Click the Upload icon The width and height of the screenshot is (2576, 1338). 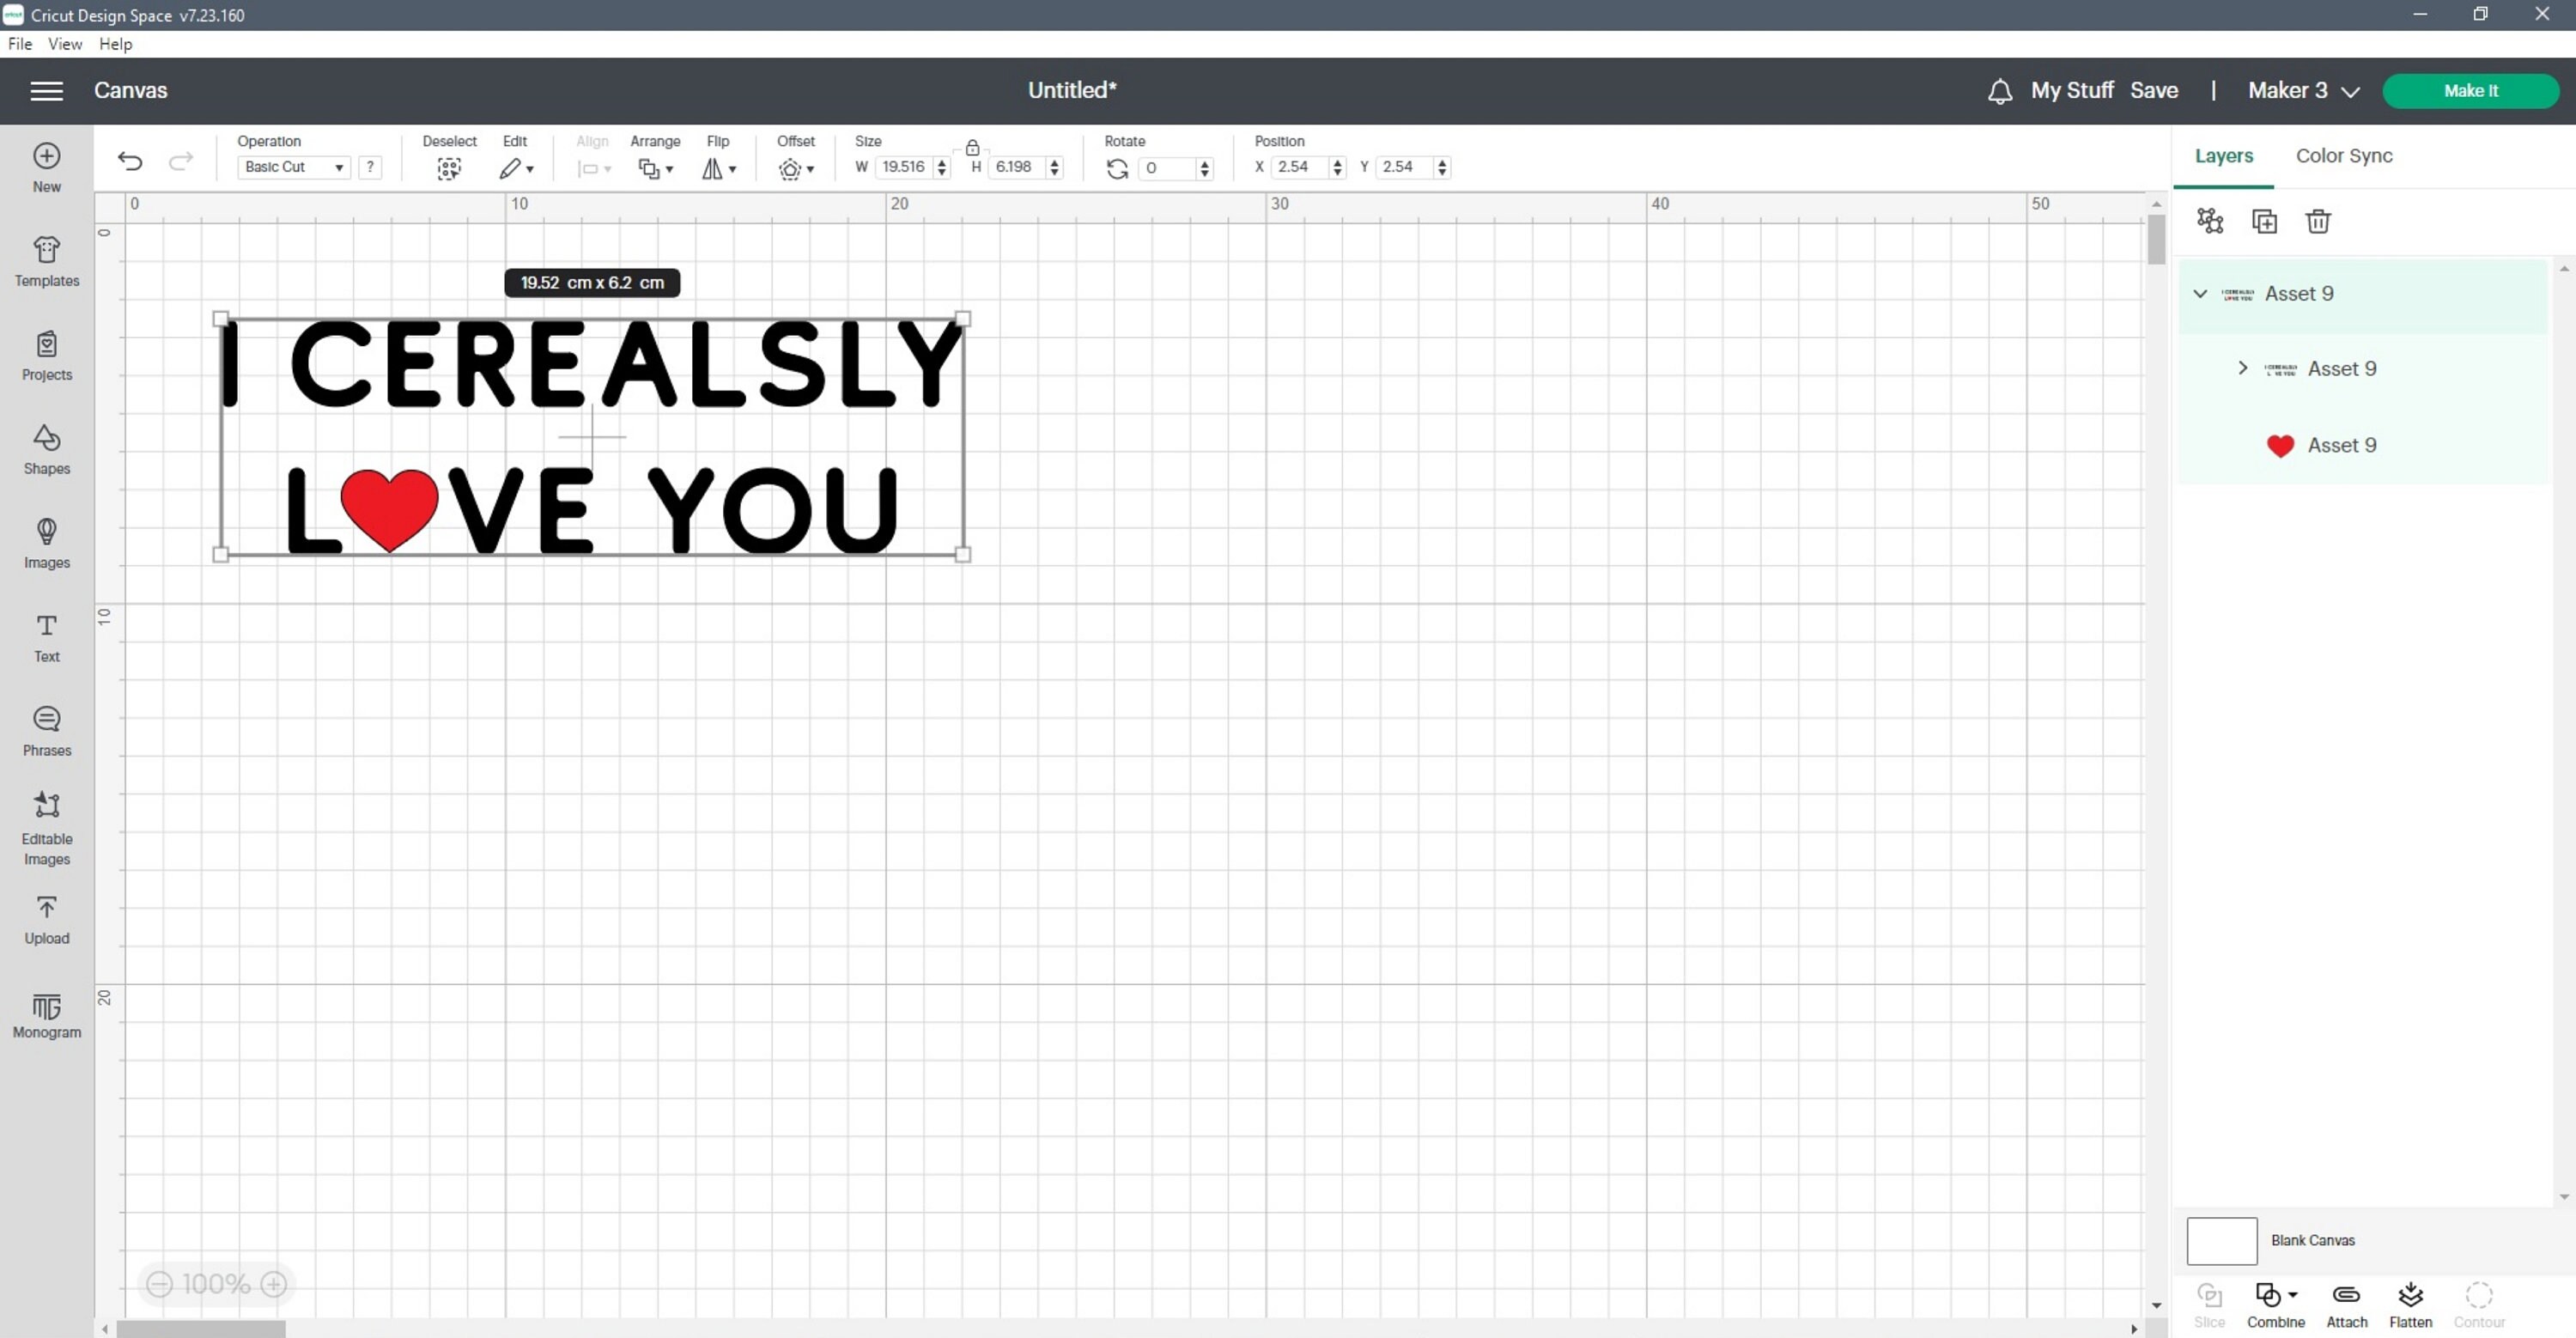pos(46,917)
